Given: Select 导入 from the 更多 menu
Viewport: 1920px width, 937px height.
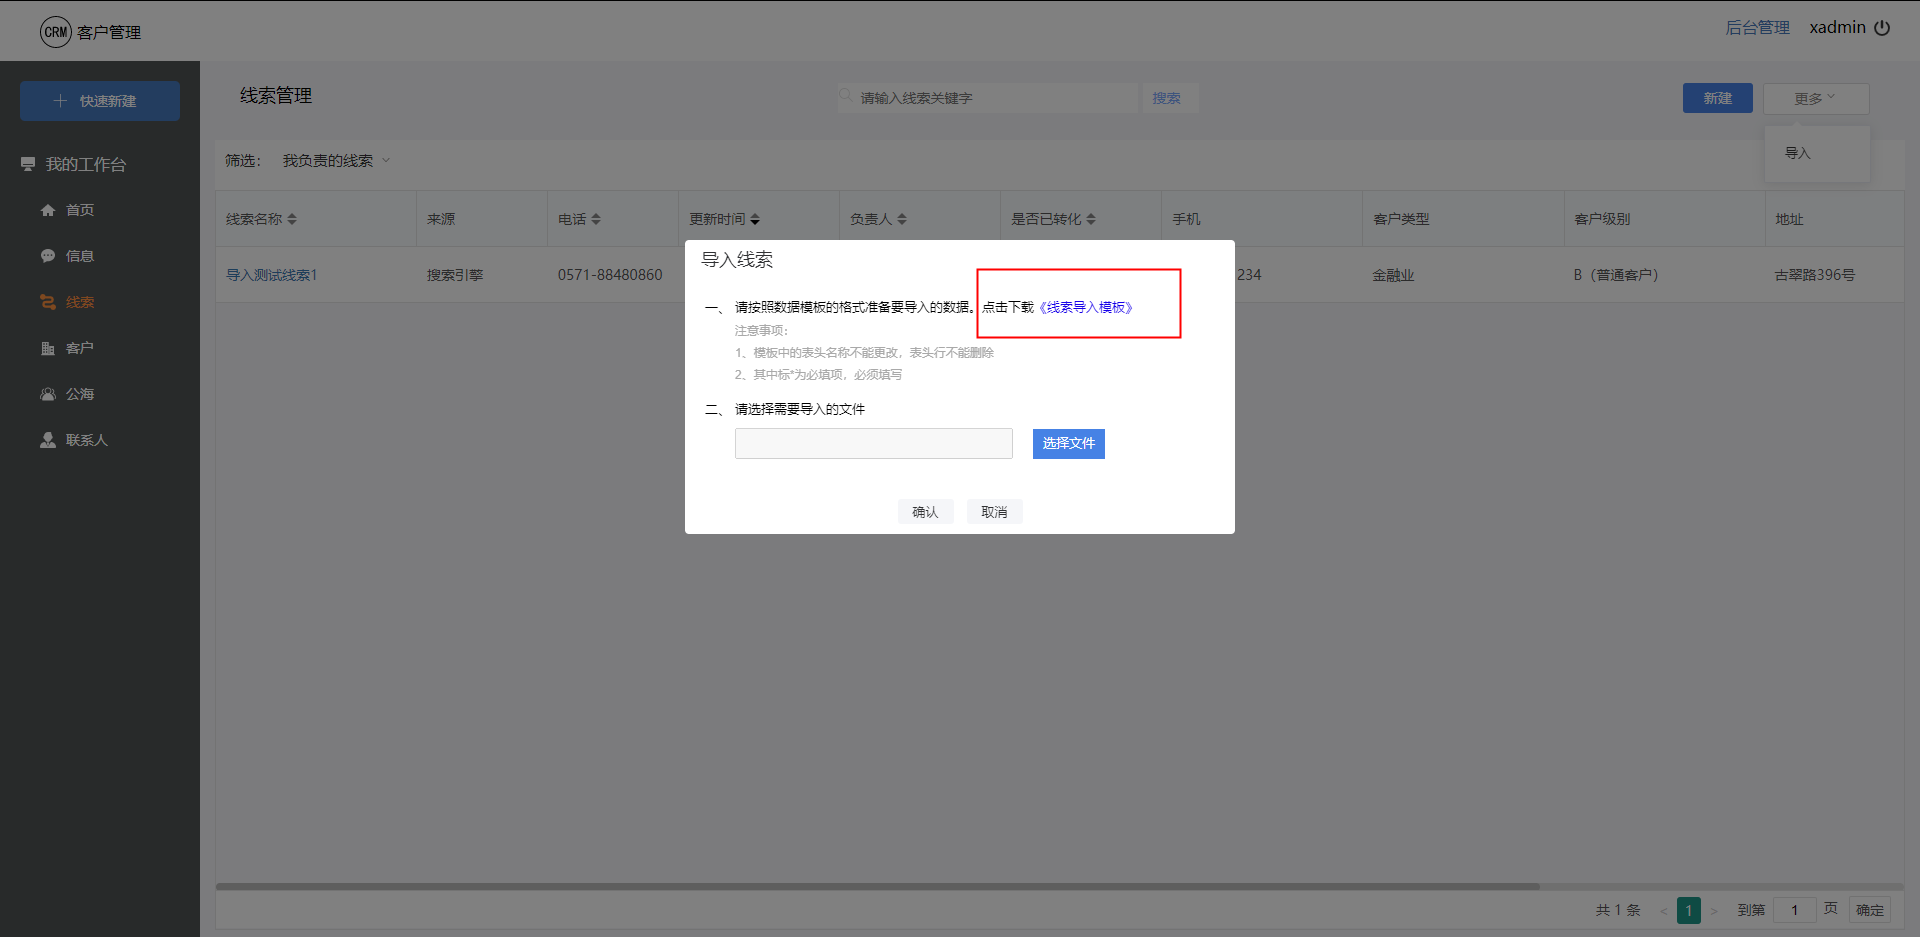Looking at the screenshot, I should pyautogui.click(x=1798, y=153).
